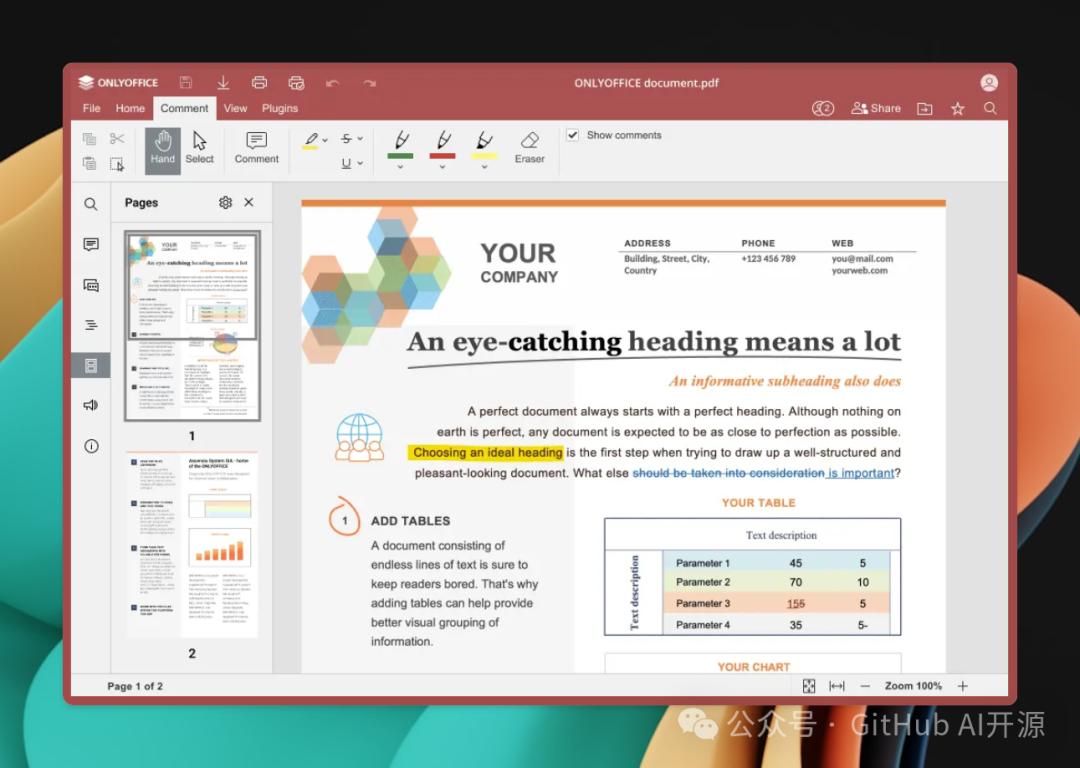Screen dimensions: 1080x768
Task: Click the co-editing users icon showing 2
Action: click(x=823, y=109)
